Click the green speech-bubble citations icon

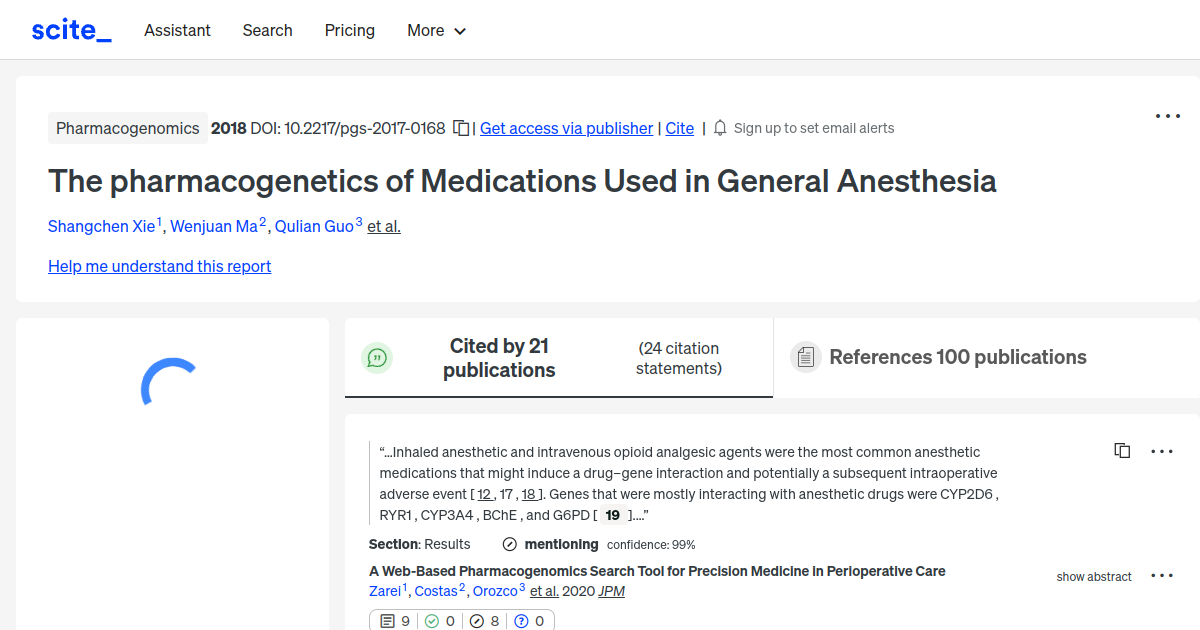pos(377,357)
